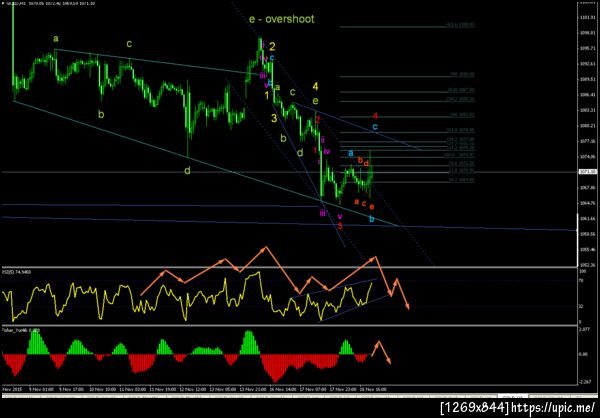Select the yellow '2' wave label at the peak
The height and width of the screenshot is (418, 600).
tap(272, 47)
